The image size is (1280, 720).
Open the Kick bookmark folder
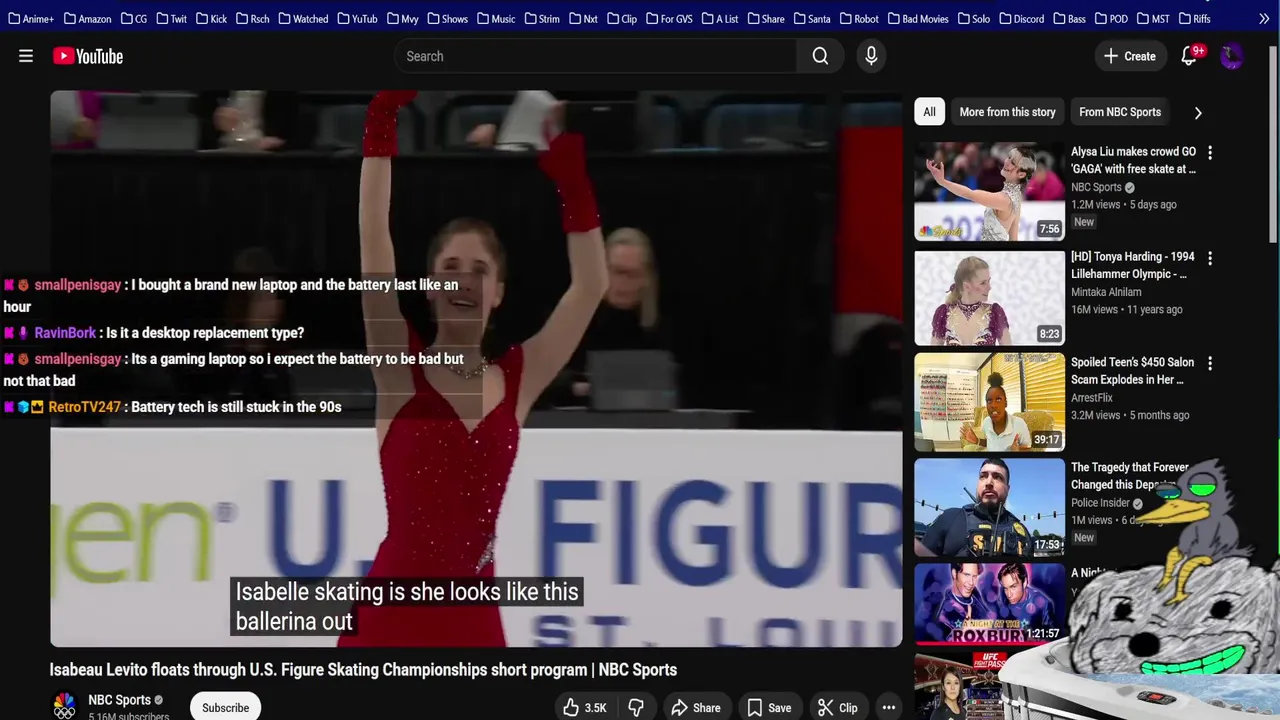(211, 18)
